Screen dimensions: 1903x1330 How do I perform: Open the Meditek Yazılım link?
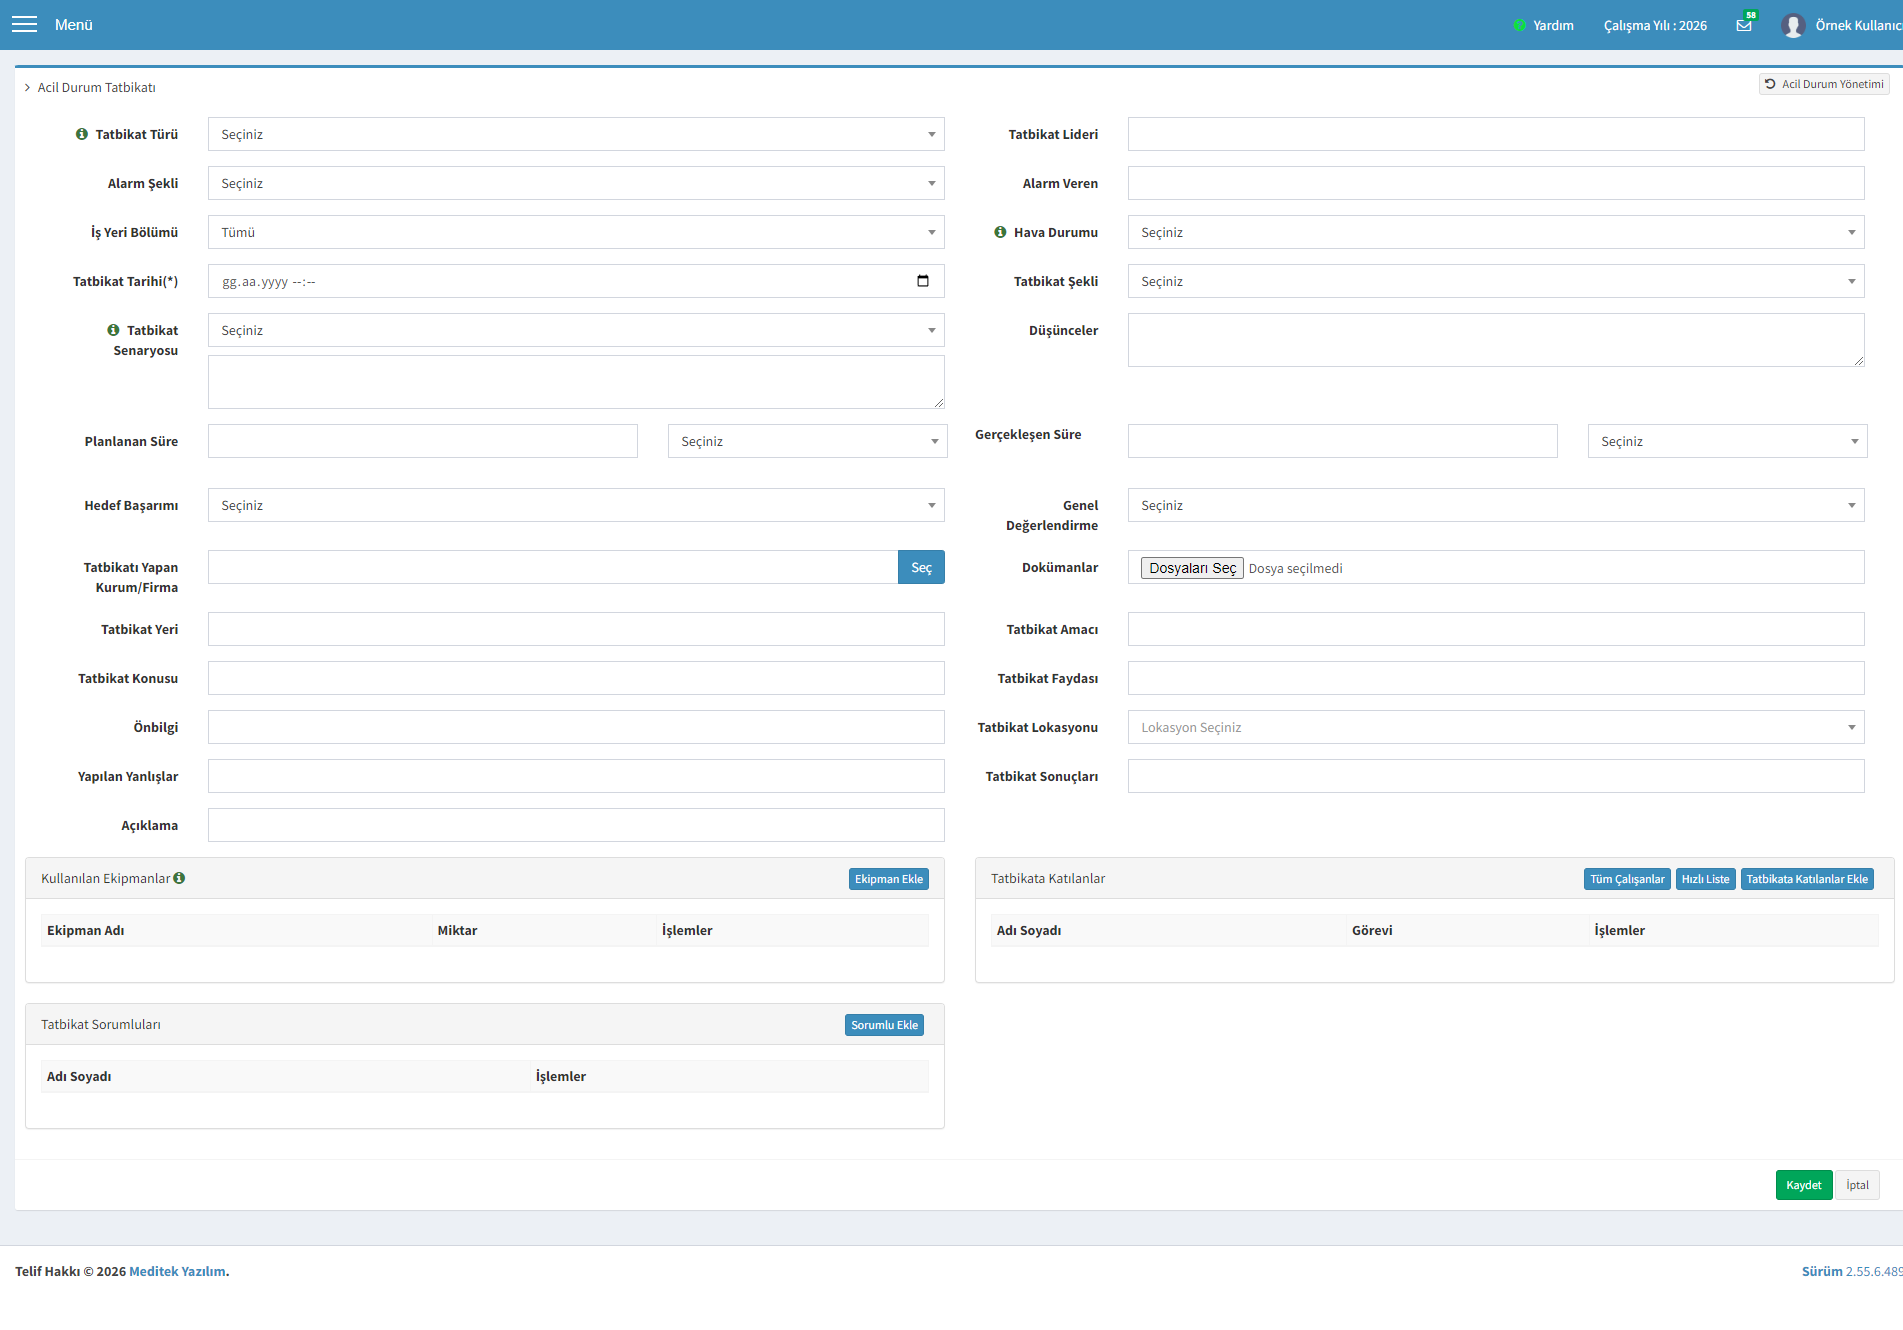pos(177,1271)
